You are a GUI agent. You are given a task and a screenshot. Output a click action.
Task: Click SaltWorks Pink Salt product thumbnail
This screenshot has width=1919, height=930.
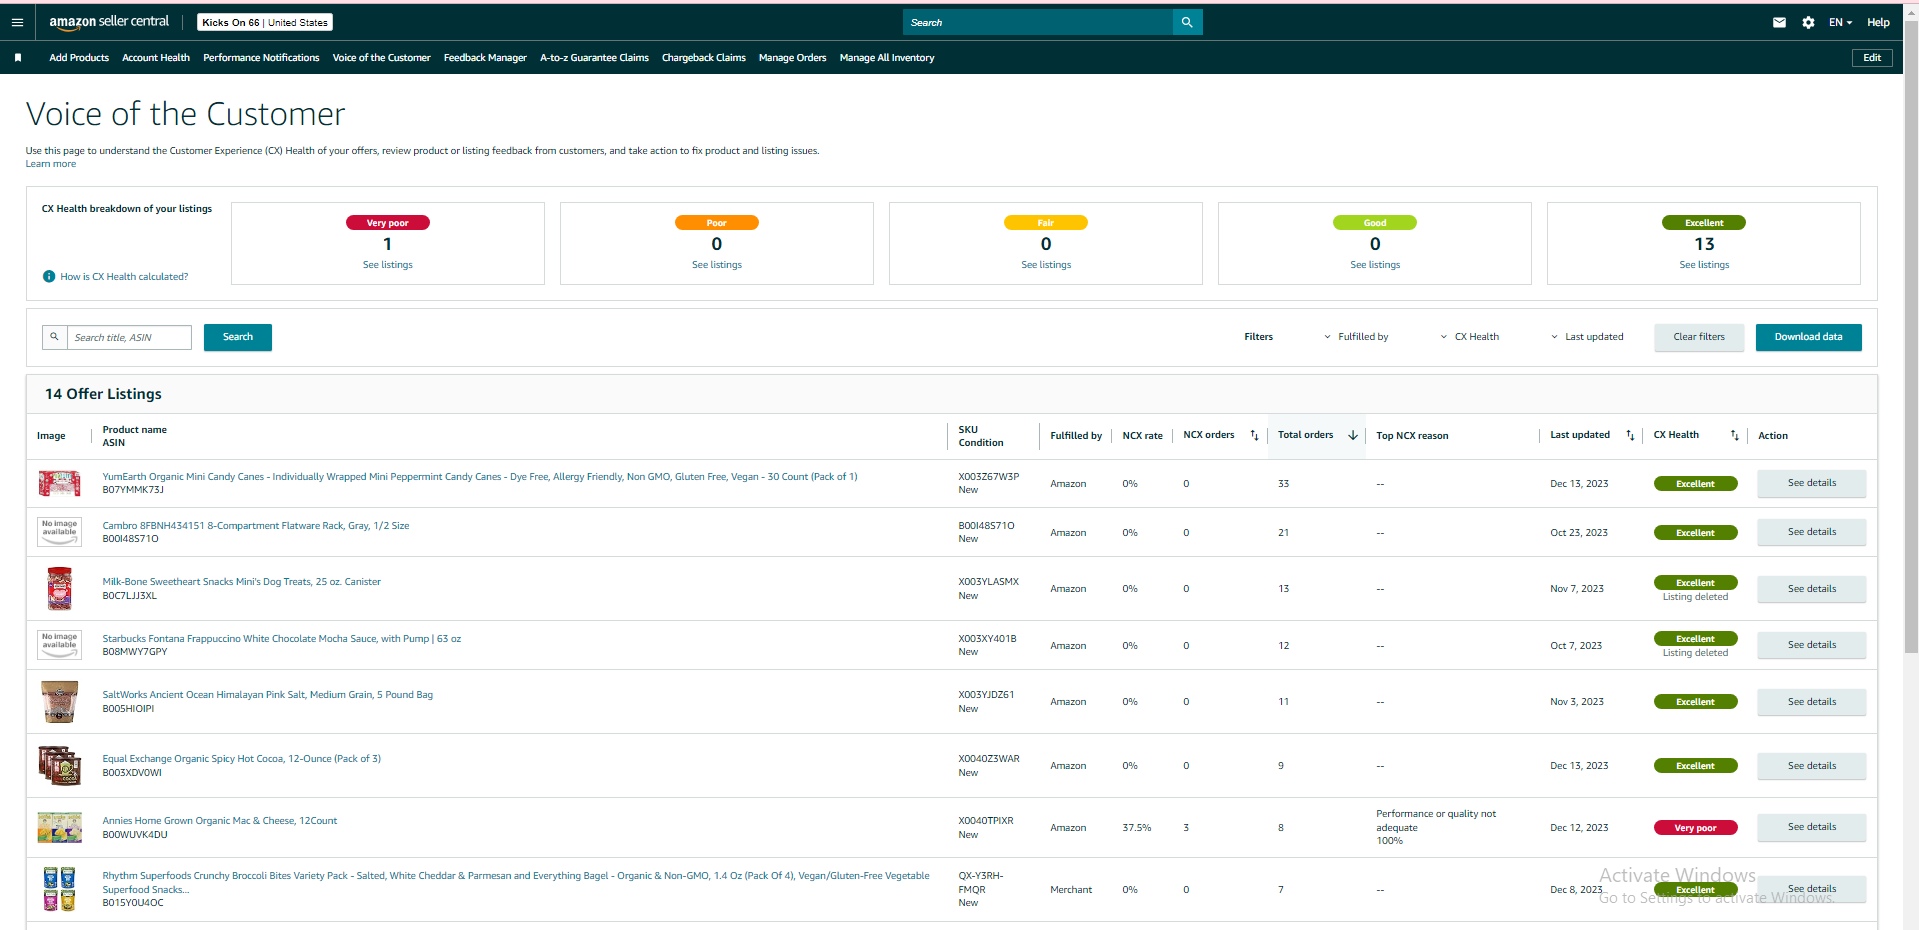click(x=59, y=702)
